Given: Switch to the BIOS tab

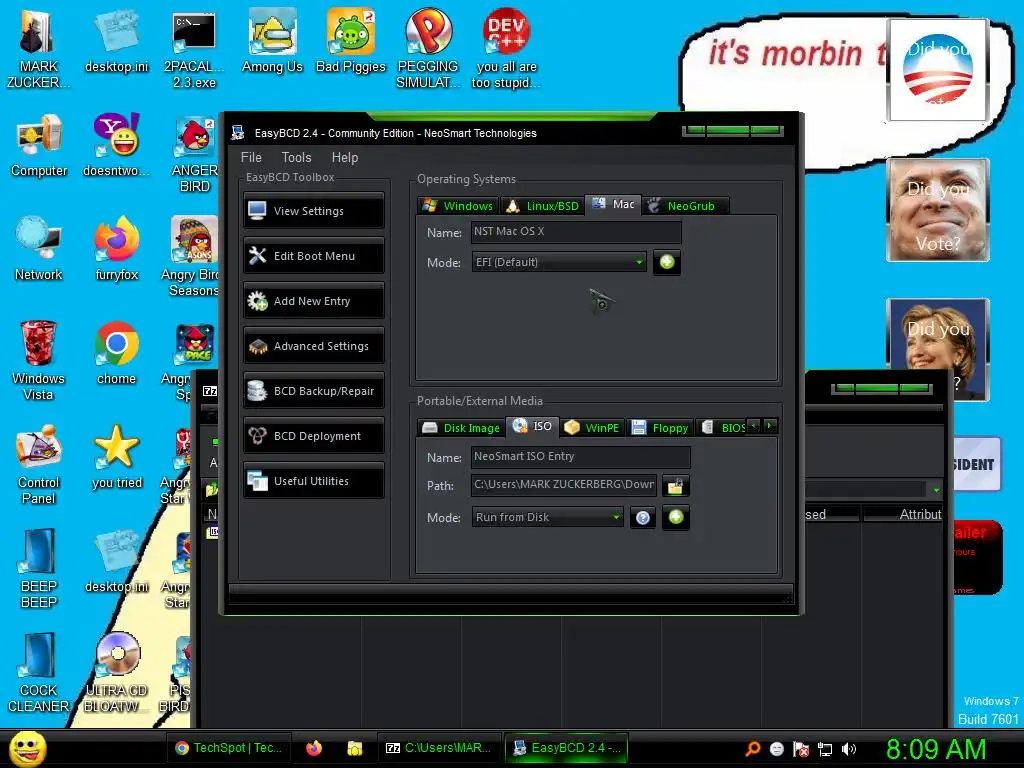Looking at the screenshot, I should coord(722,428).
